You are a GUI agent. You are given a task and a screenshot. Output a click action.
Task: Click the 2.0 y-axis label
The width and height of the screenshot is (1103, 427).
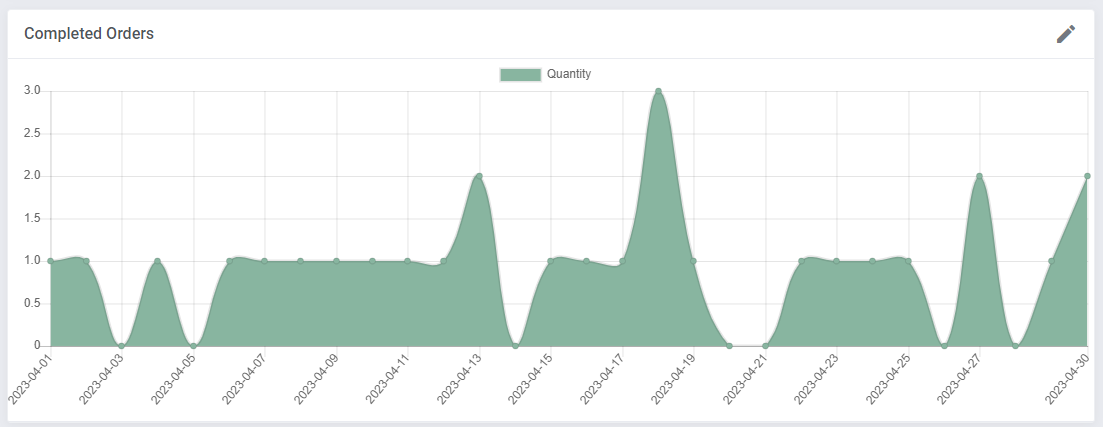[x=32, y=176]
